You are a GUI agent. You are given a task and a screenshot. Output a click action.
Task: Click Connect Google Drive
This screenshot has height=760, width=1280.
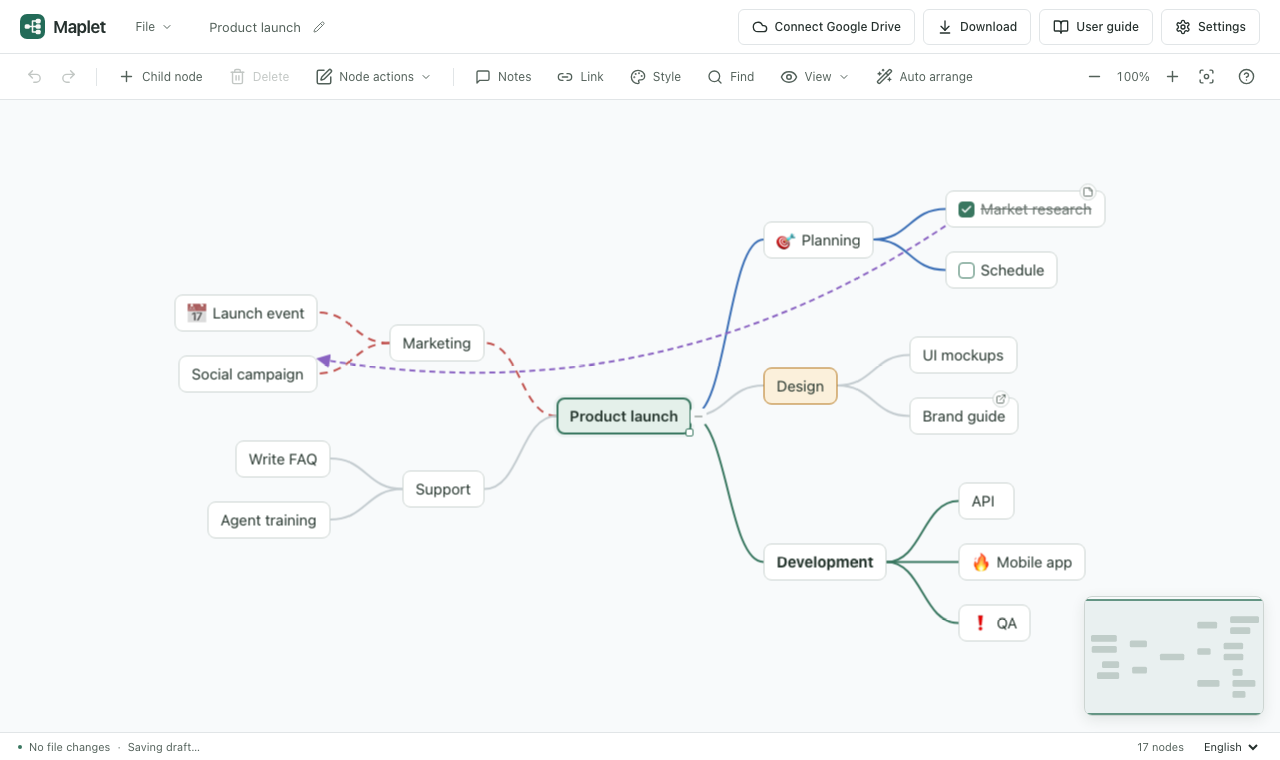(x=826, y=27)
